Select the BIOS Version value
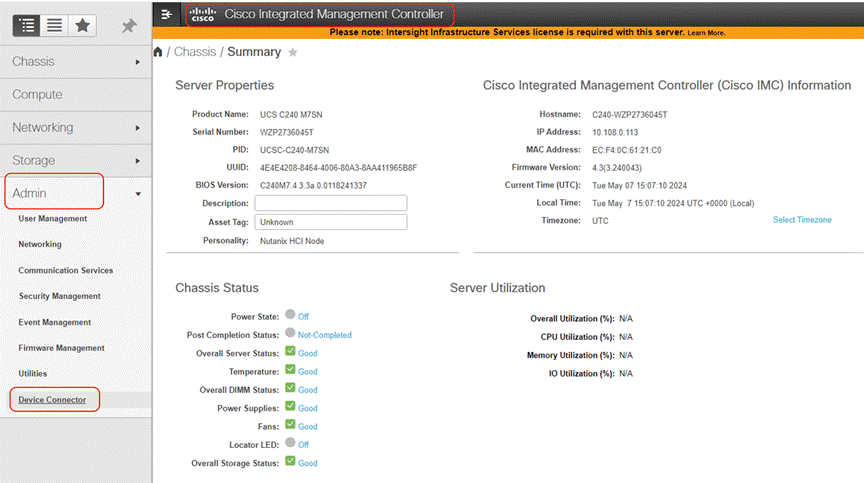The width and height of the screenshot is (864, 483). tap(313, 186)
